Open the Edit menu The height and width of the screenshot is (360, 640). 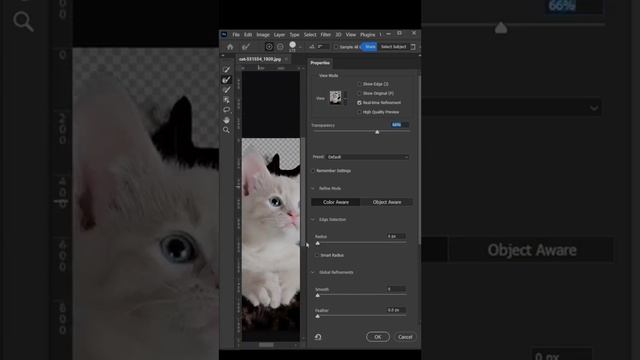click(248, 35)
